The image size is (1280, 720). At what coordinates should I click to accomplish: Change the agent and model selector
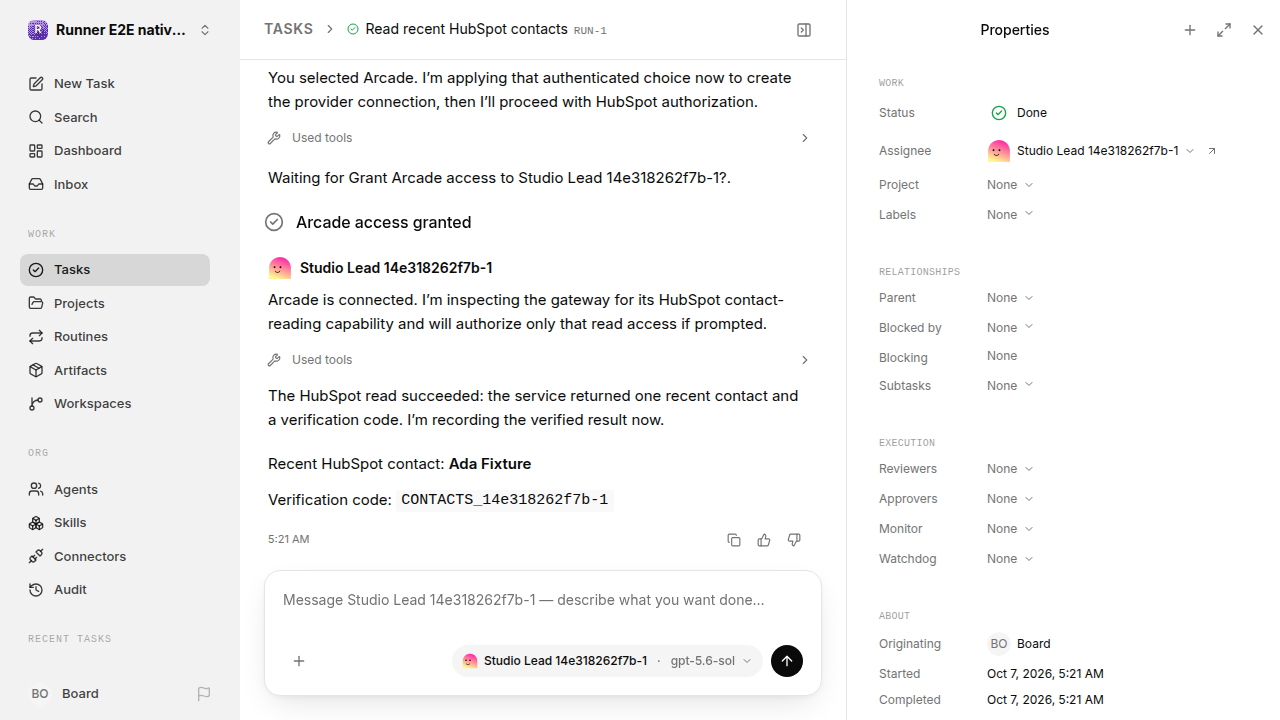click(x=607, y=661)
